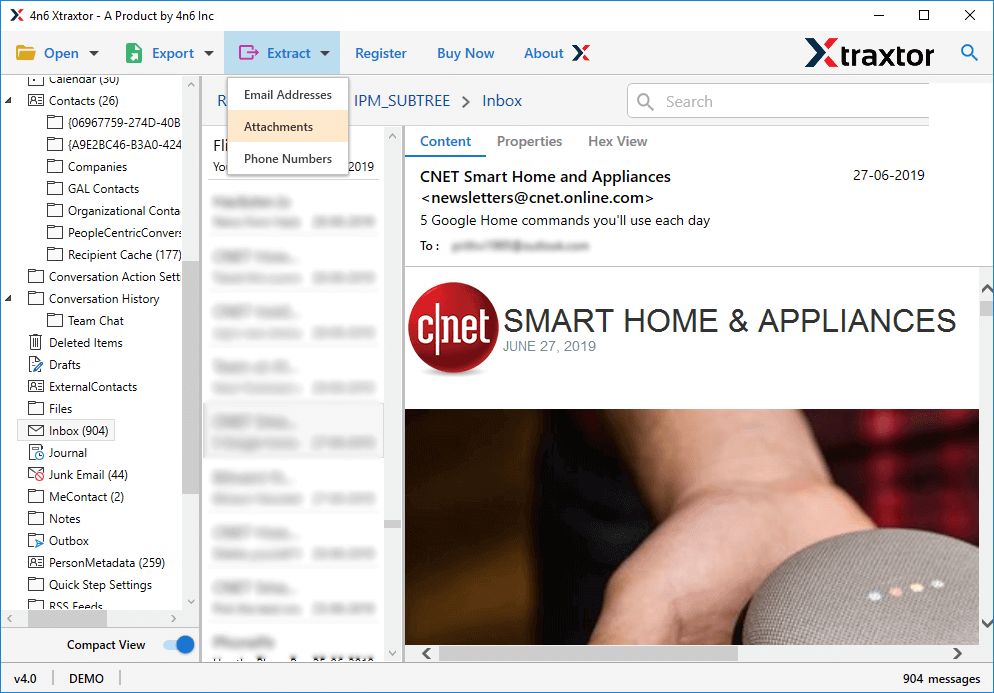994x693 pixels.
Task: Collapse the Conversation History tree node
Action: click(x=8, y=298)
